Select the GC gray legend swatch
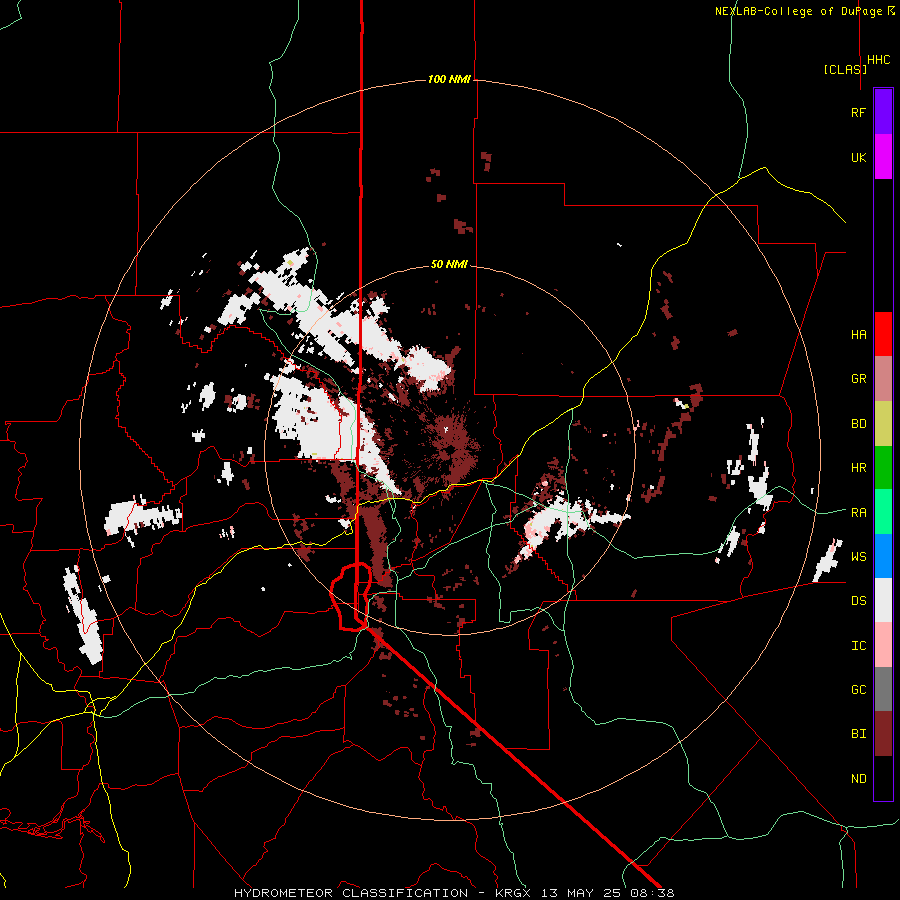The width and height of the screenshot is (900, 900). point(883,689)
